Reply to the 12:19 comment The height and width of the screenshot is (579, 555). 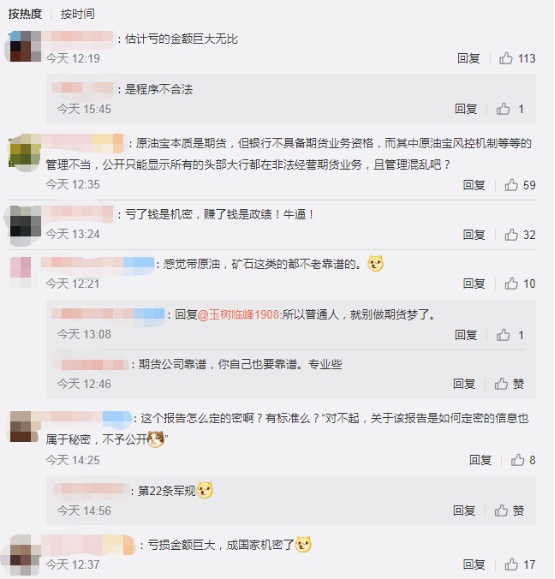tap(468, 58)
